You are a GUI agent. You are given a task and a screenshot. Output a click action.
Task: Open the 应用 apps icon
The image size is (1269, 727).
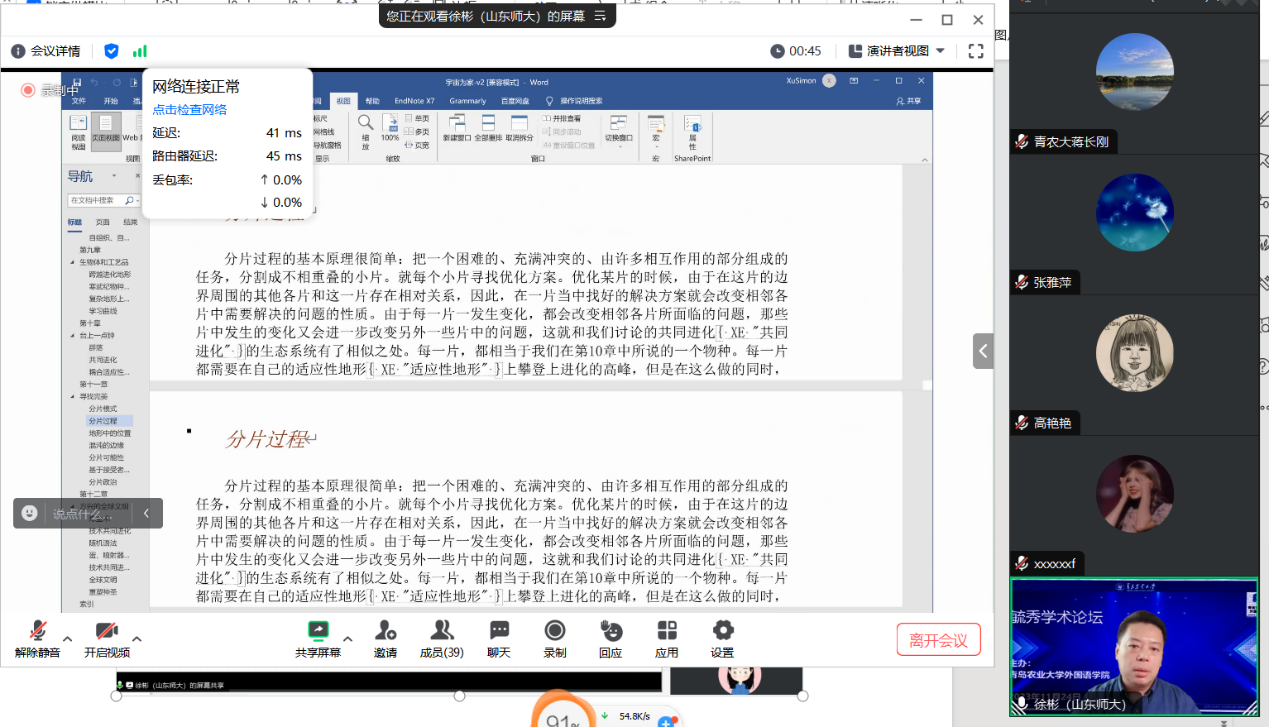tap(667, 638)
